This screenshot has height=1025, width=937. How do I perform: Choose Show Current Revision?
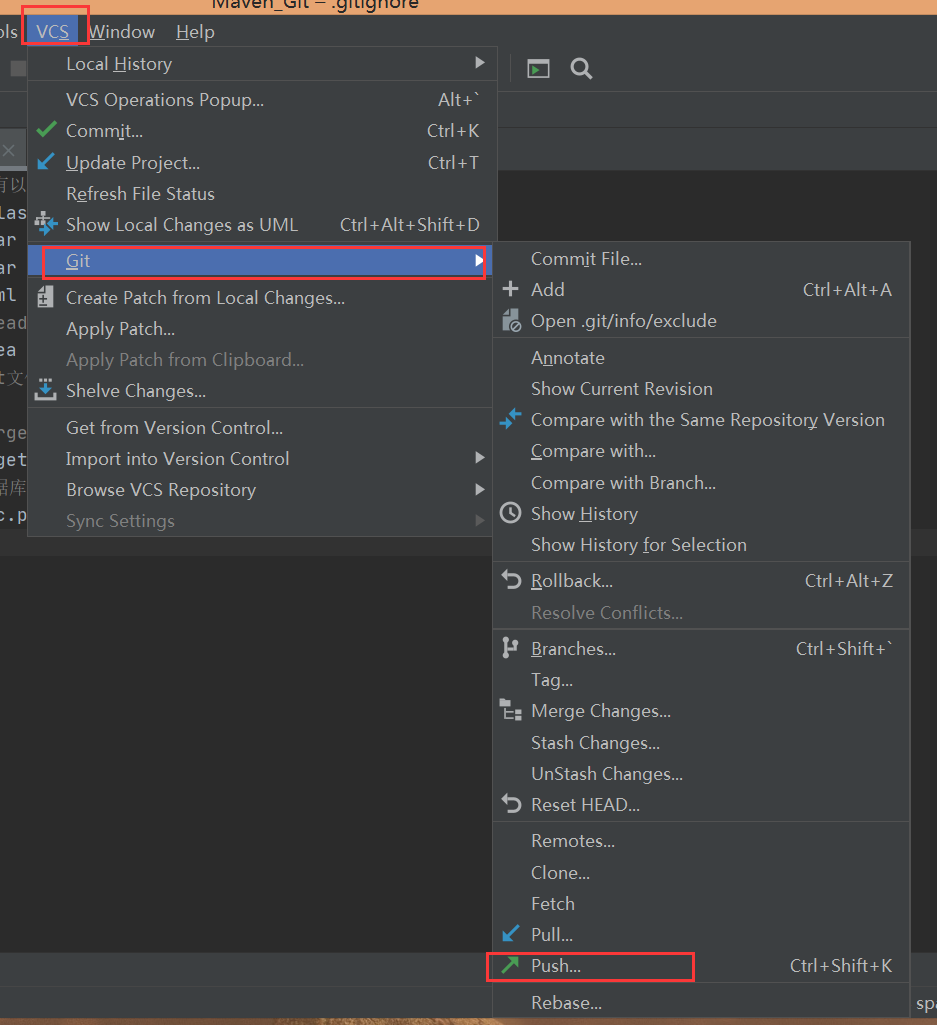click(x=701, y=389)
